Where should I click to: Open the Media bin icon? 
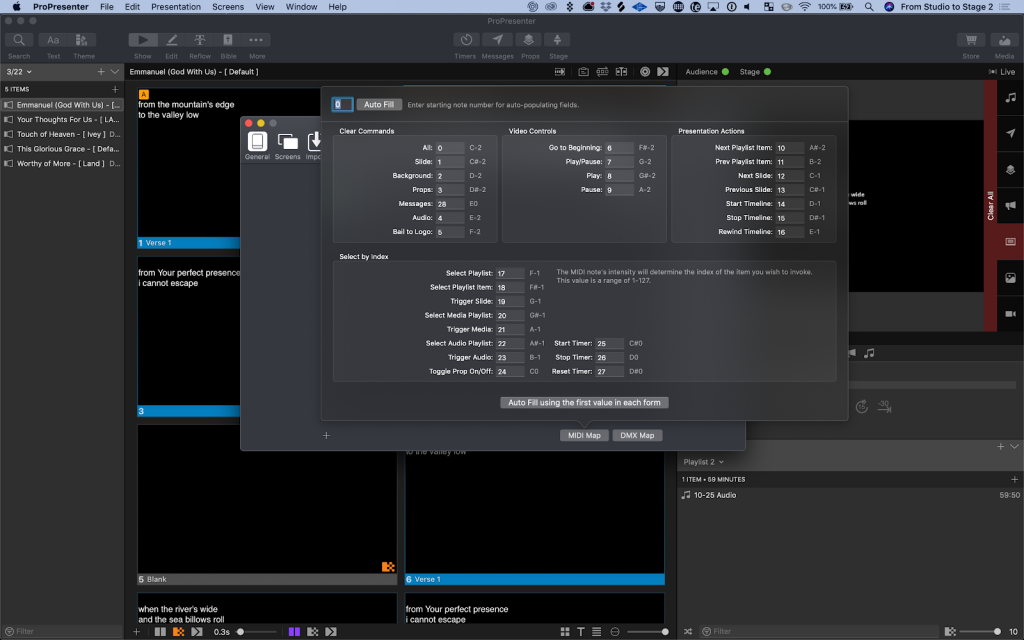1004,40
